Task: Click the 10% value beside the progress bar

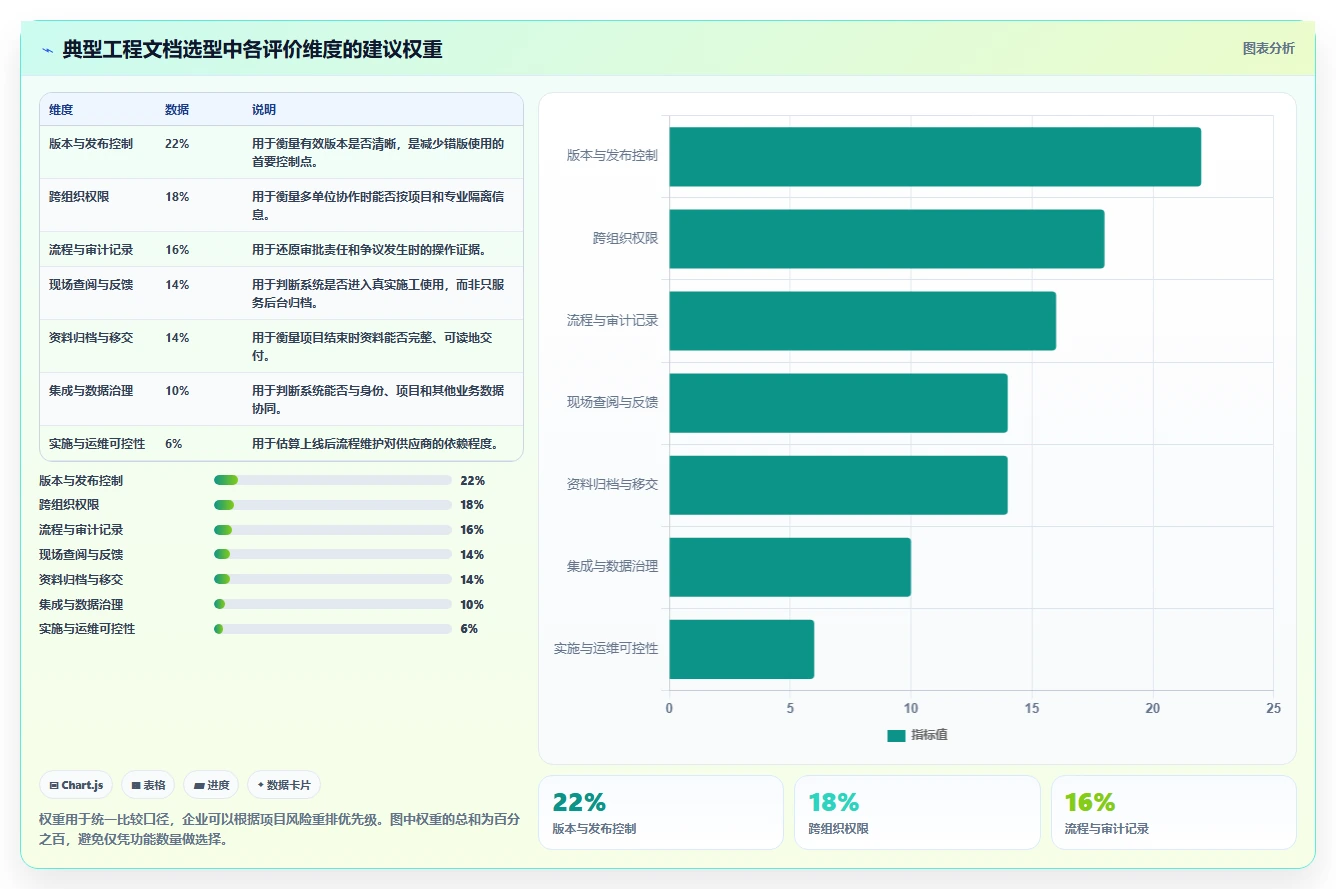Action: click(472, 604)
